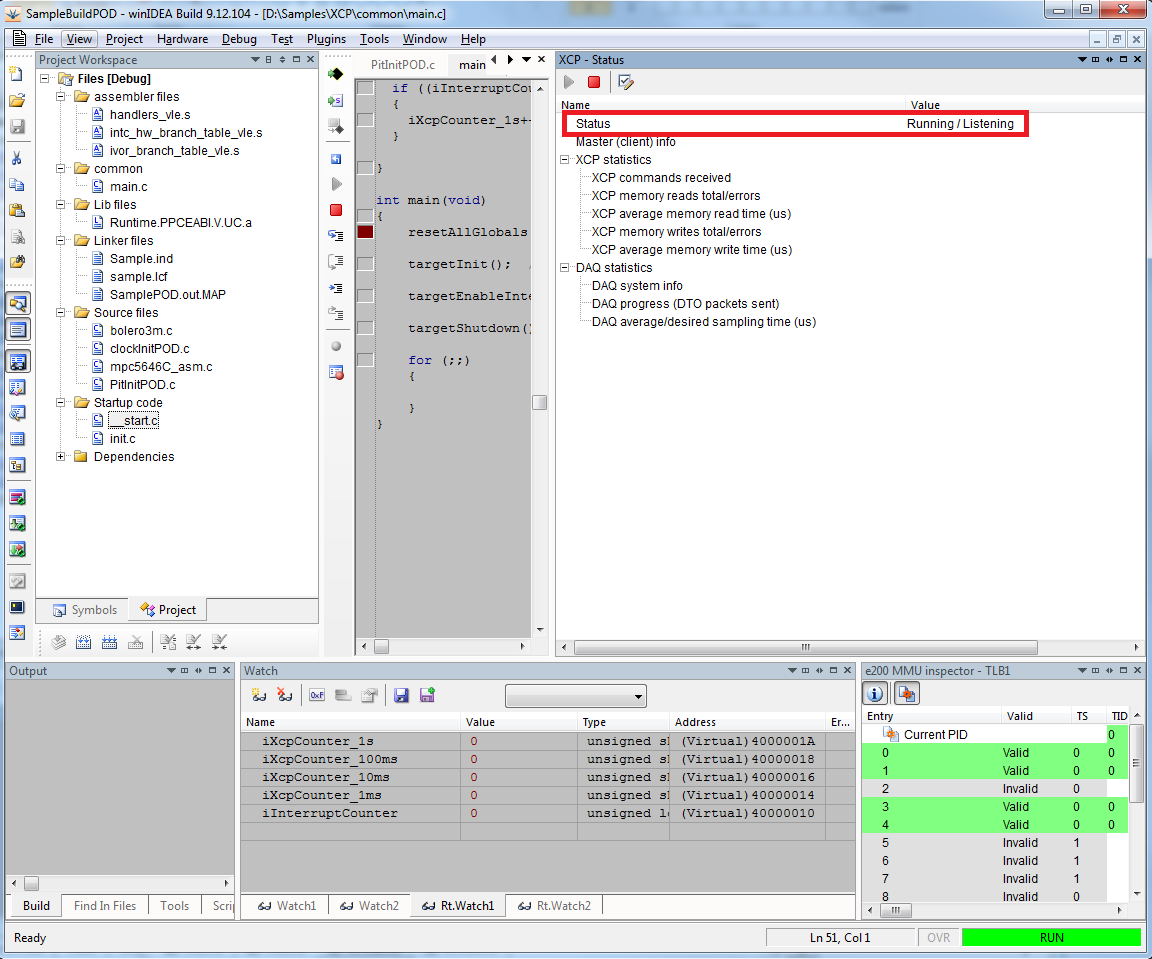Toggle breakpoint box beside the for (;;) line
The width and height of the screenshot is (1152, 959).
click(365, 360)
